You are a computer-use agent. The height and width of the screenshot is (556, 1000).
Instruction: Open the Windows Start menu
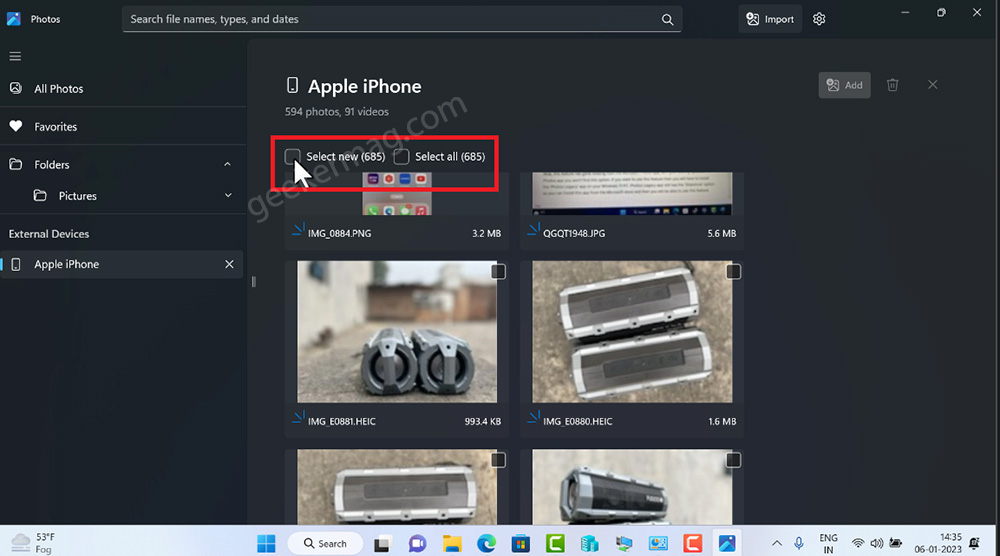pyautogui.click(x=266, y=543)
